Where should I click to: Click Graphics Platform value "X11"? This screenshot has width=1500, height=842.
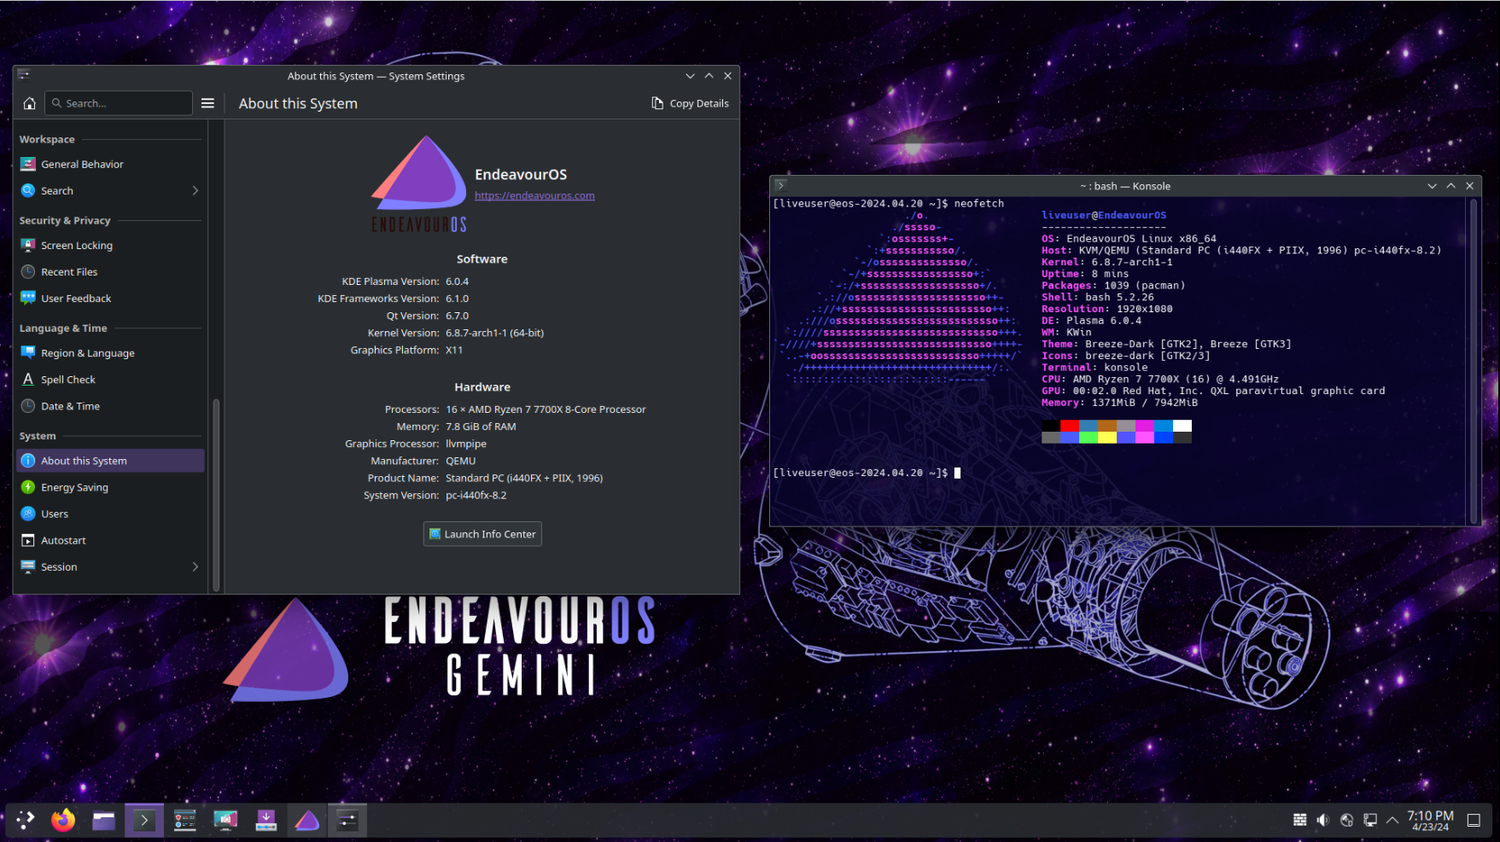tap(454, 350)
